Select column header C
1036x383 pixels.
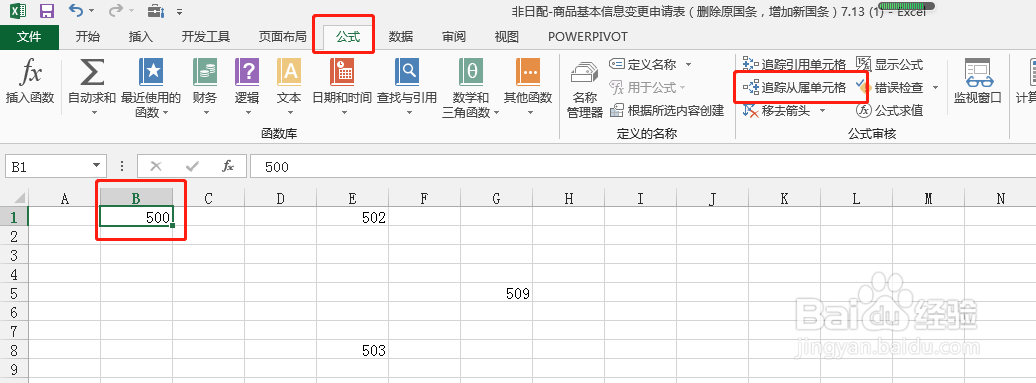(209, 197)
